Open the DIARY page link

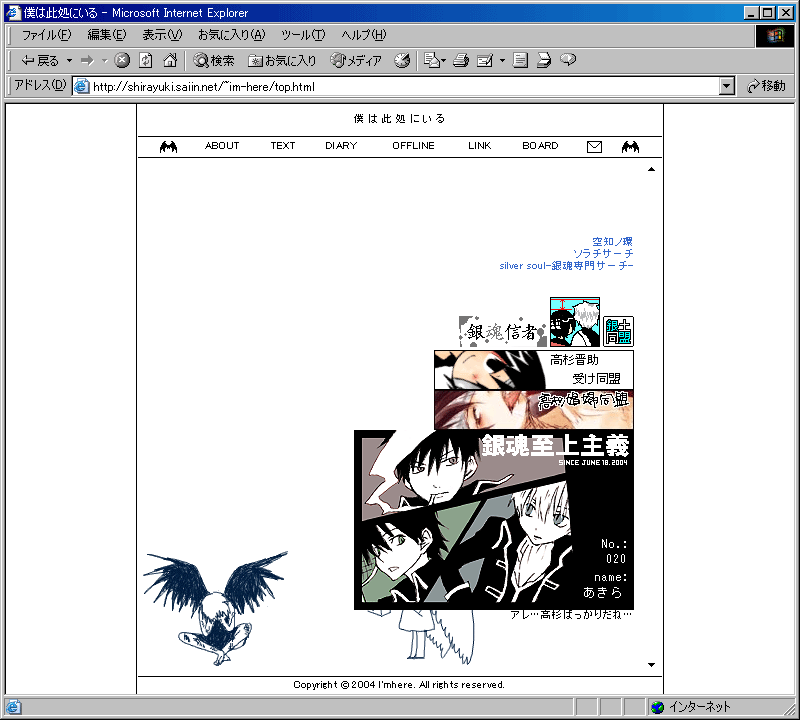pos(341,146)
